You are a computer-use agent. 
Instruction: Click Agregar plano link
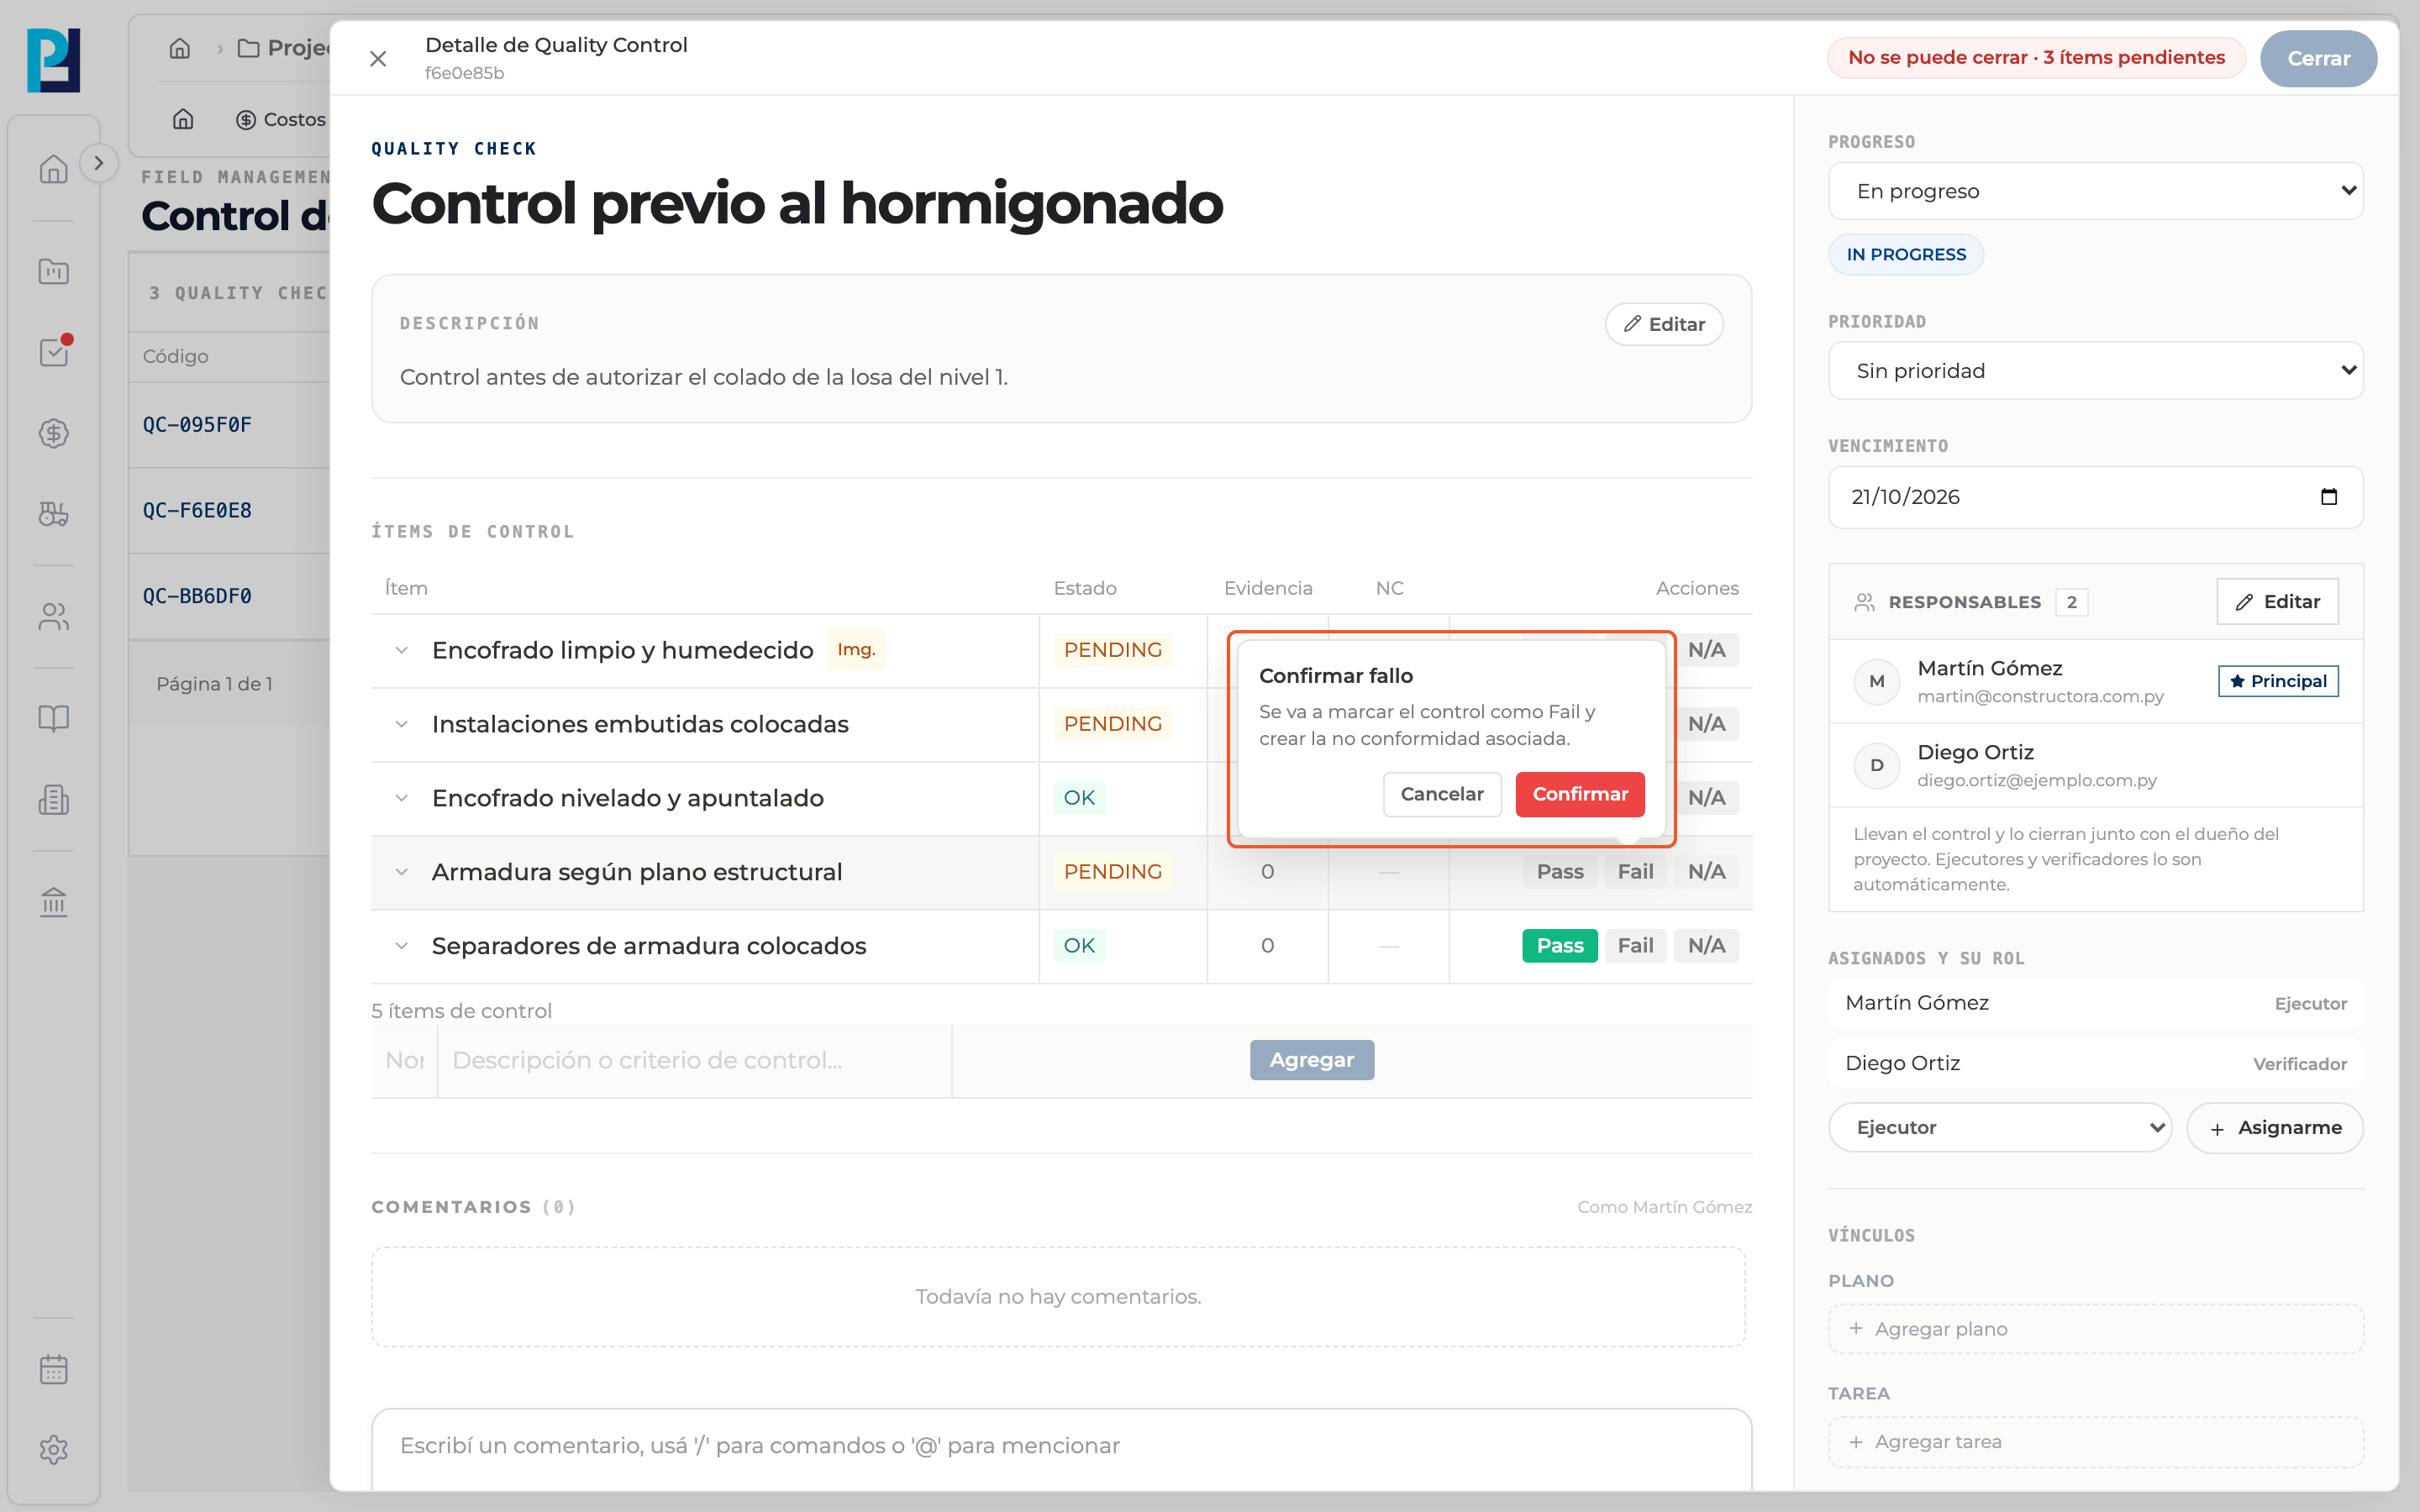coord(2095,1329)
